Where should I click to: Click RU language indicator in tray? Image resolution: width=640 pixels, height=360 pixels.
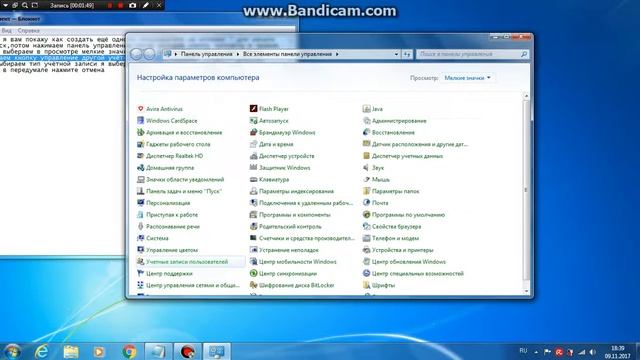[x=523, y=351]
